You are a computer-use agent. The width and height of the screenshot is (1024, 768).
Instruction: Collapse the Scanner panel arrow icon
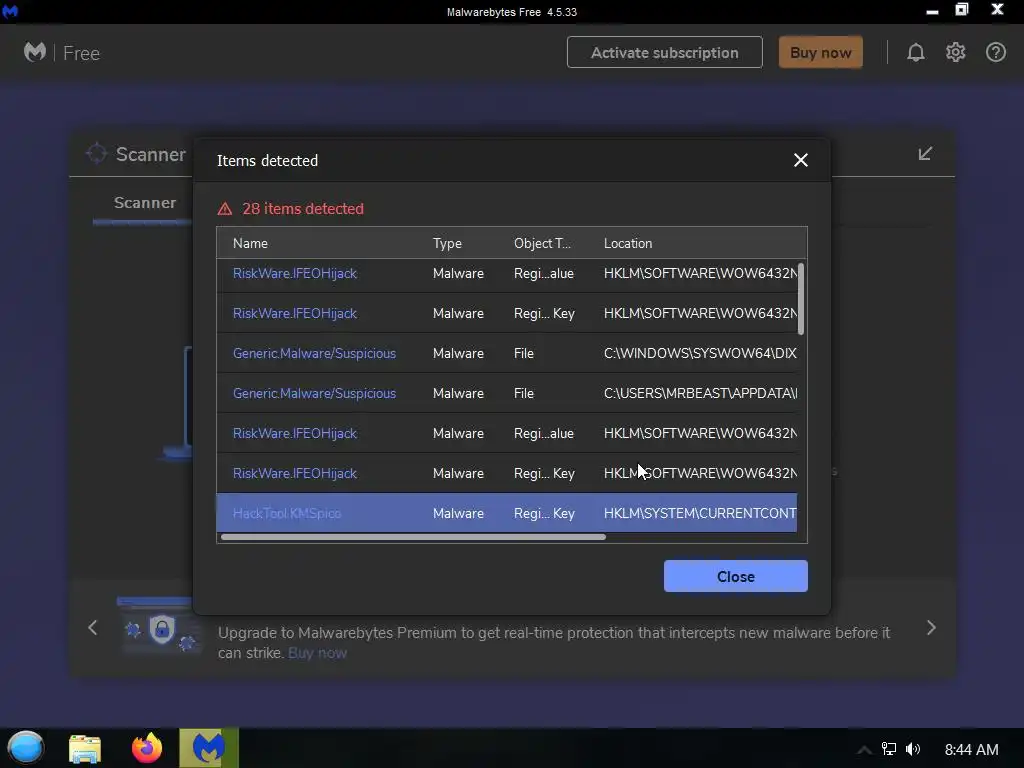pos(925,153)
